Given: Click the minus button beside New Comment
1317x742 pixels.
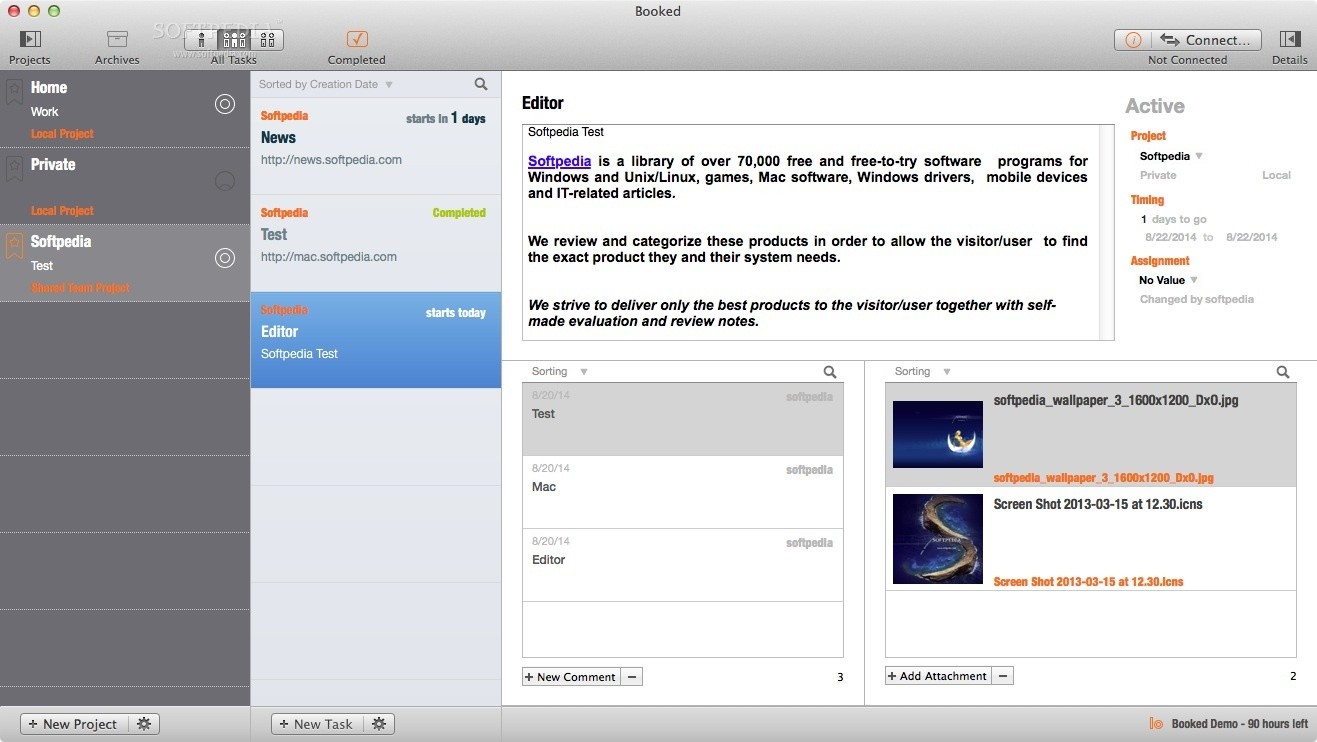Looking at the screenshot, I should pos(631,677).
